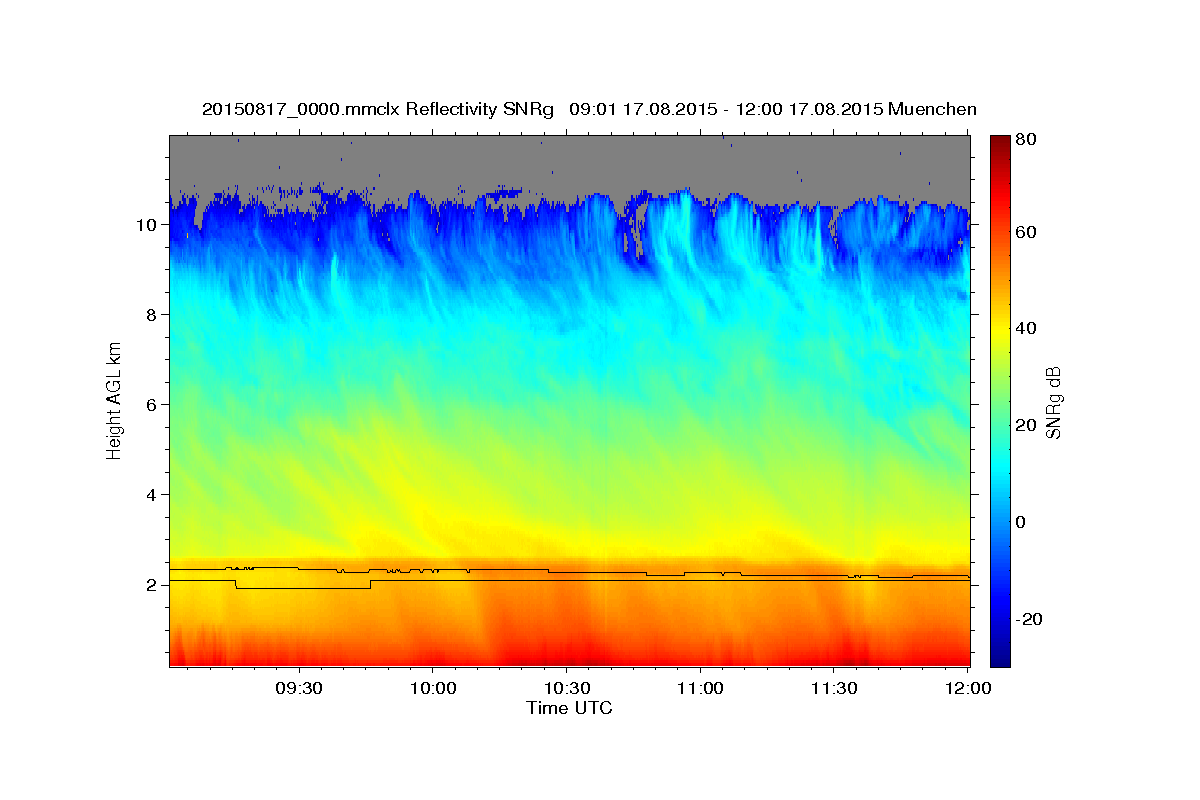Click the height tick label 10
The height and width of the screenshot is (800, 1200).
(x=147, y=225)
